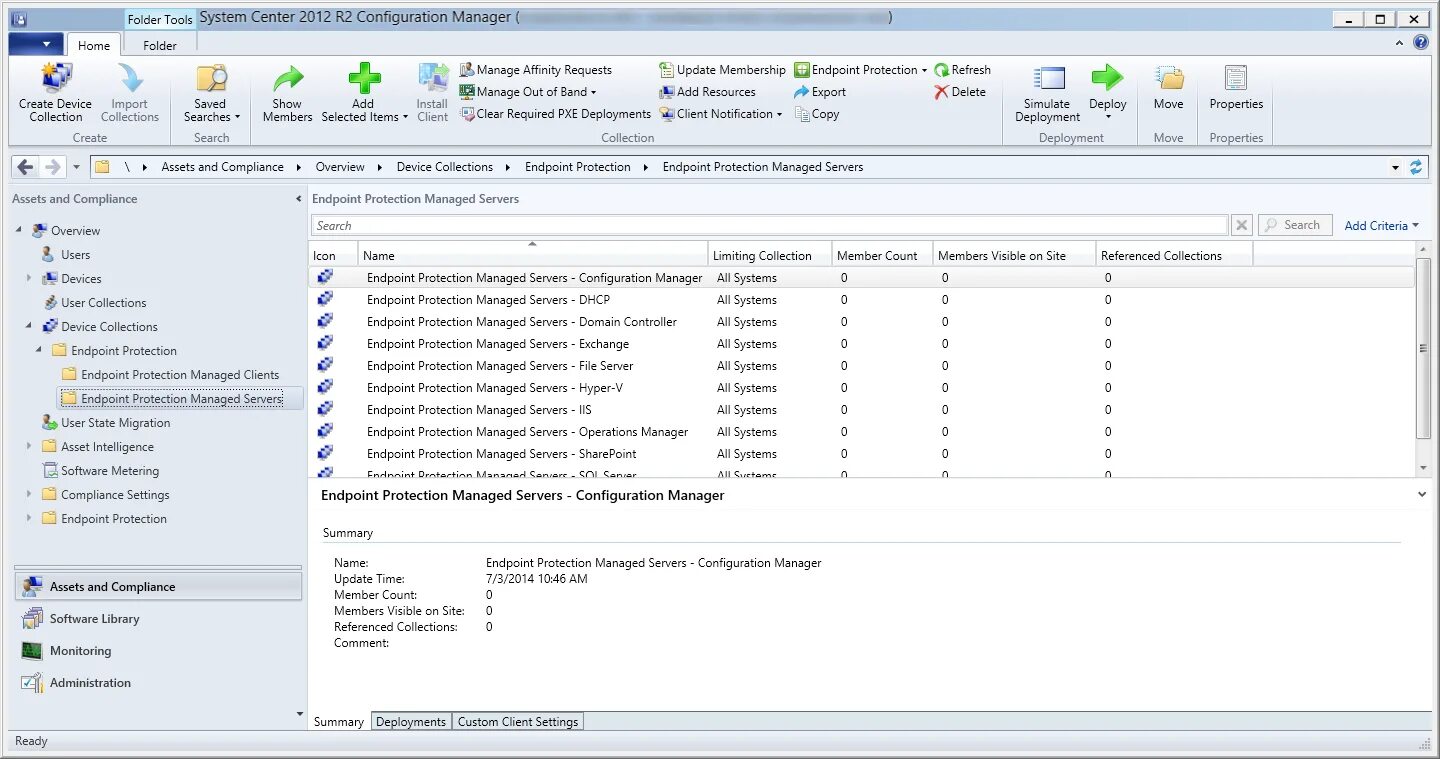
Task: Select the Managed Servers - Exchange row
Action: pyautogui.click(x=862, y=344)
